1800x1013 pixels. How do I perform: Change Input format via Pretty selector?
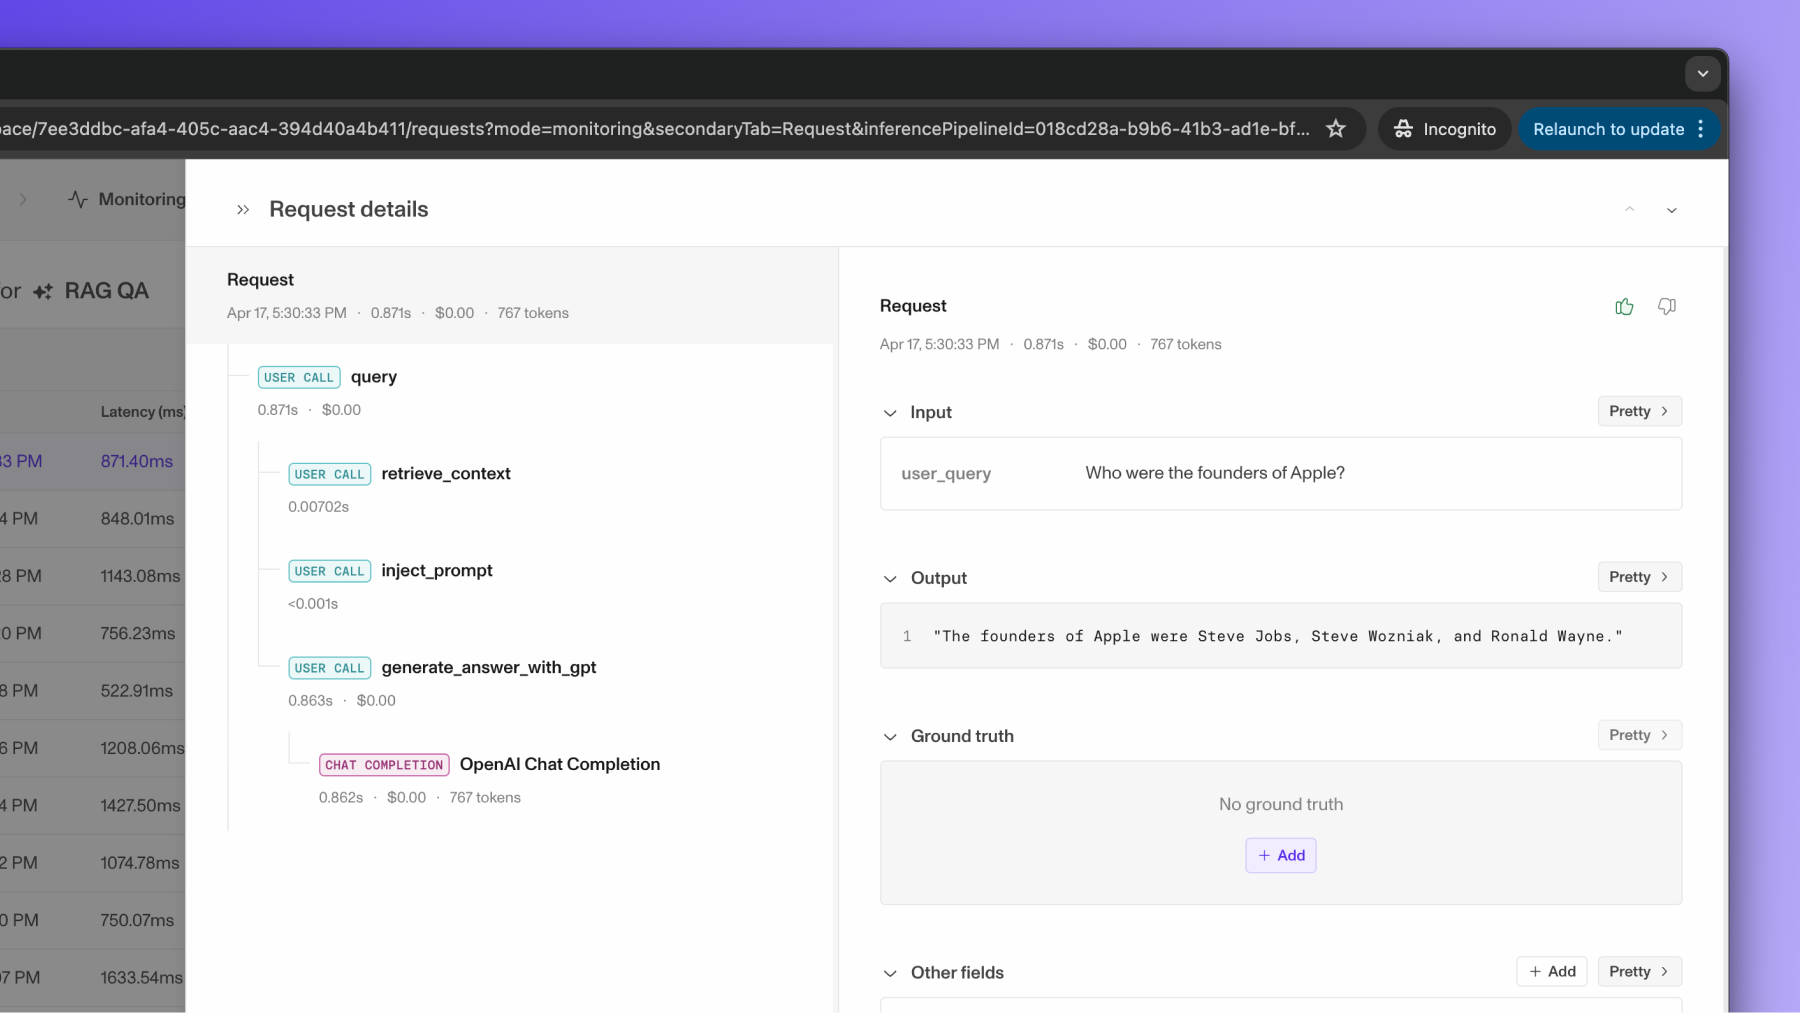[x=1639, y=411]
